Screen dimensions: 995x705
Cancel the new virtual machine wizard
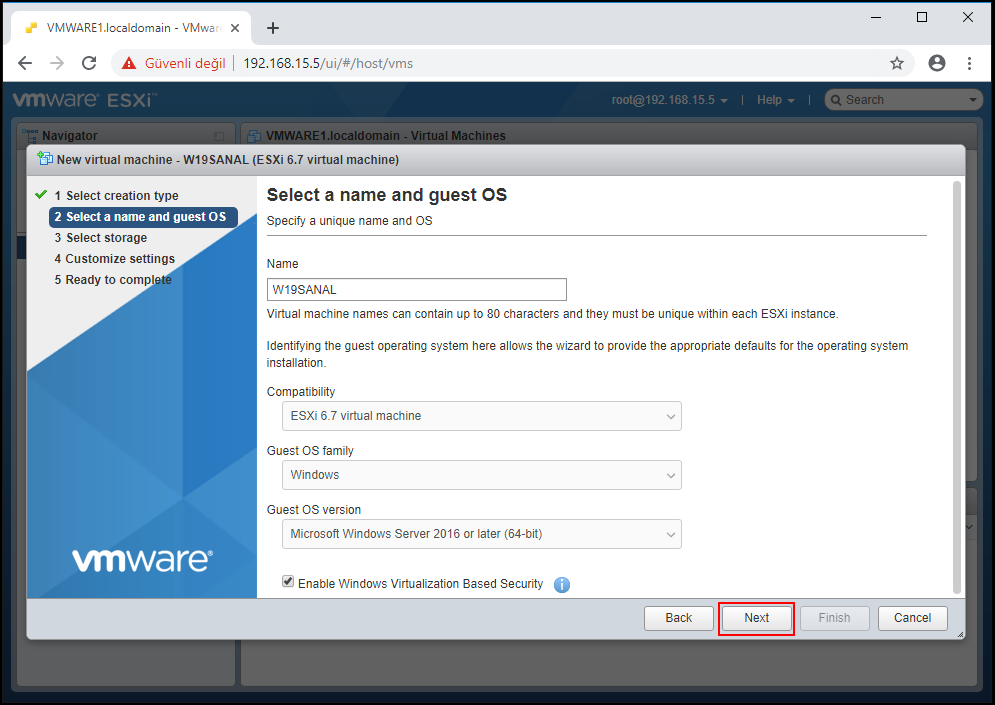click(x=913, y=618)
